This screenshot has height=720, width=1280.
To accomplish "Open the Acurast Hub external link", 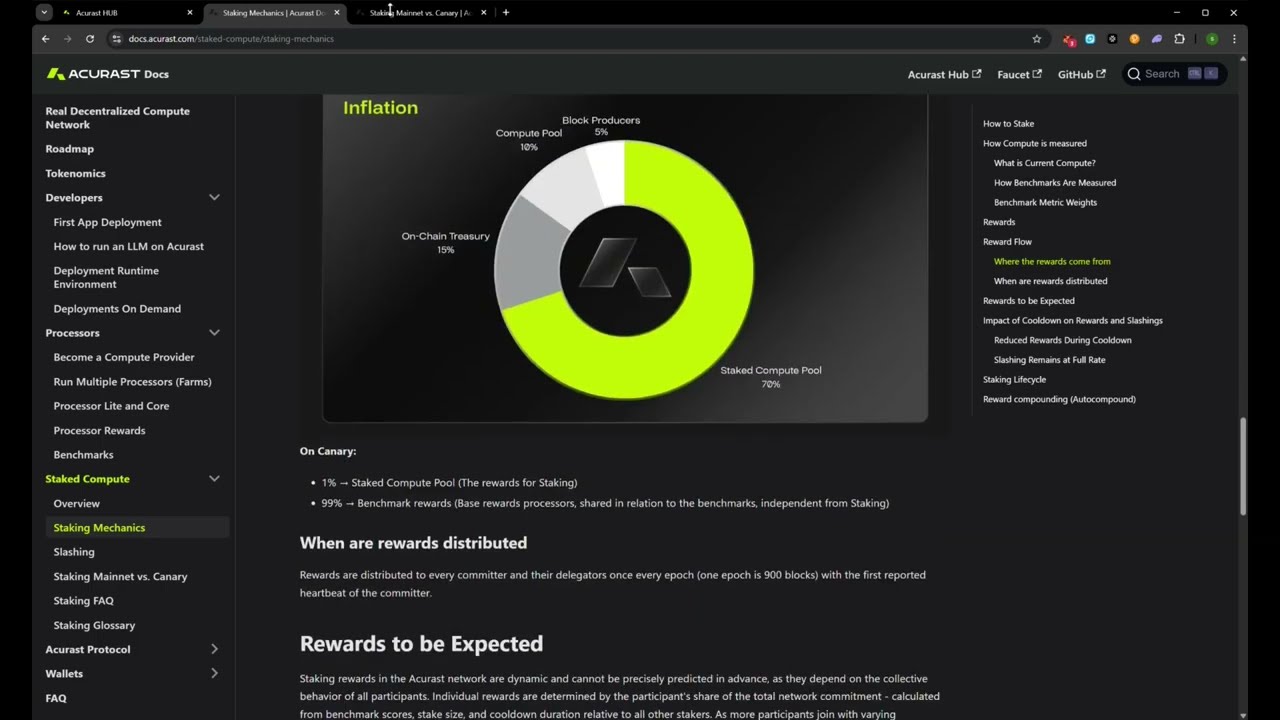I will pyautogui.click(x=944, y=74).
